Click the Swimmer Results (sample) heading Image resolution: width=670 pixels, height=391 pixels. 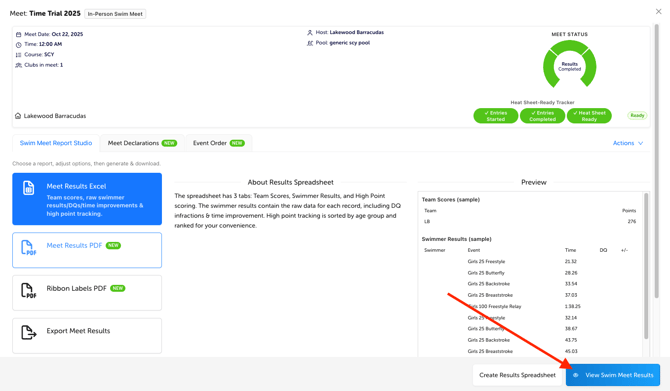pos(456,239)
